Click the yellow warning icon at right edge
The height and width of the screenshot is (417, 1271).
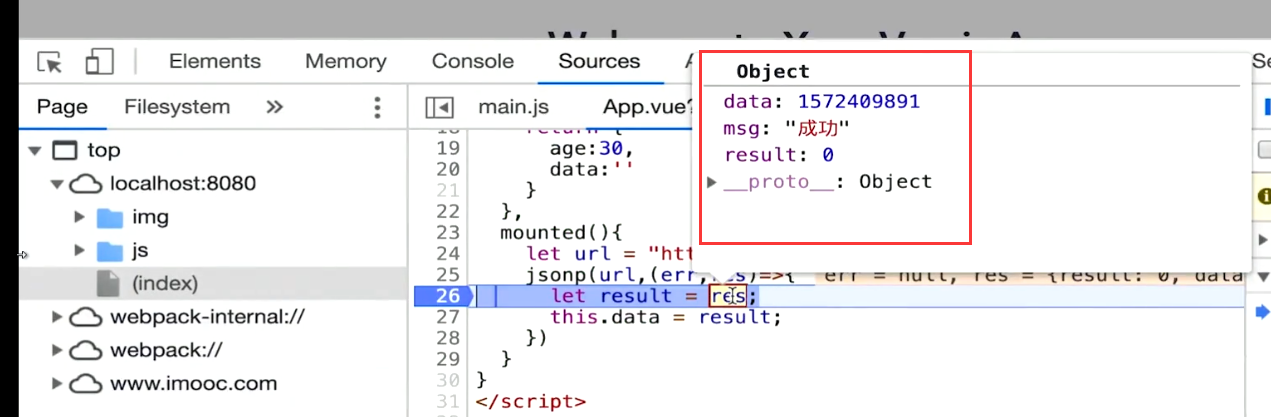pos(1263,196)
